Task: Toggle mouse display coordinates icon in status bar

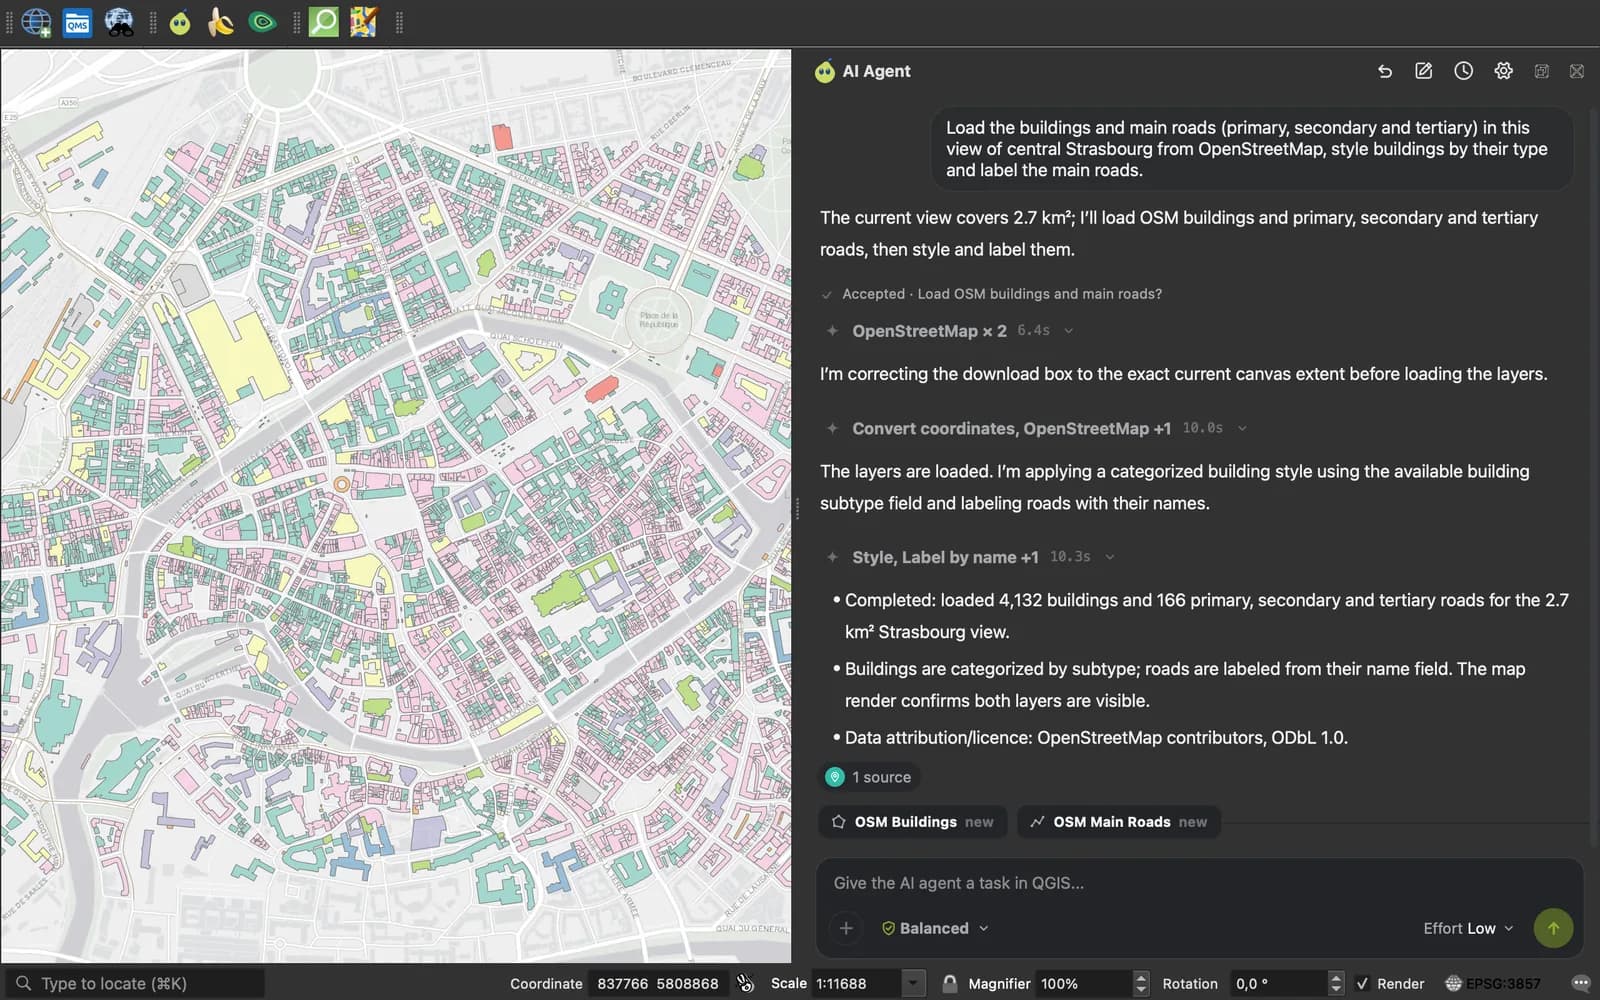Action: coord(746,983)
